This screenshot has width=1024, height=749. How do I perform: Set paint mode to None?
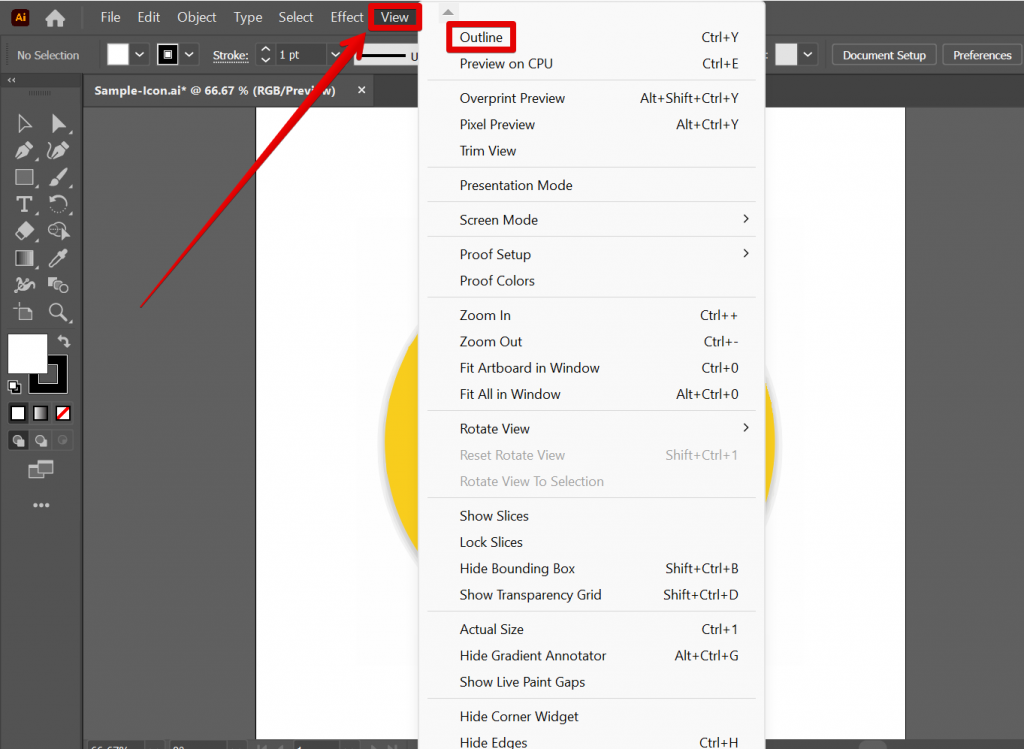(x=62, y=413)
